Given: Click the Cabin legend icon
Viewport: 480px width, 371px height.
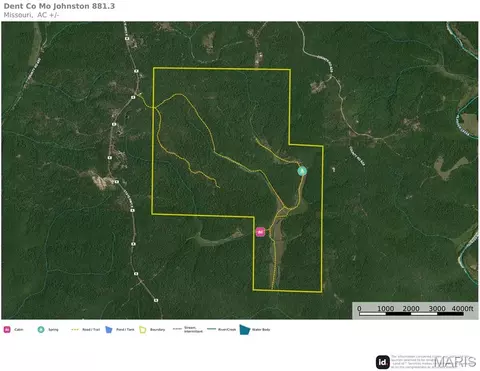Looking at the screenshot, I should click(x=7, y=330).
